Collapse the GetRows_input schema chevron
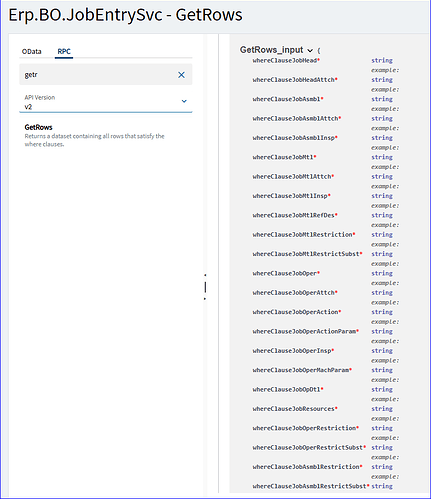Viewport: 431px width, 499px height. [x=310, y=50]
